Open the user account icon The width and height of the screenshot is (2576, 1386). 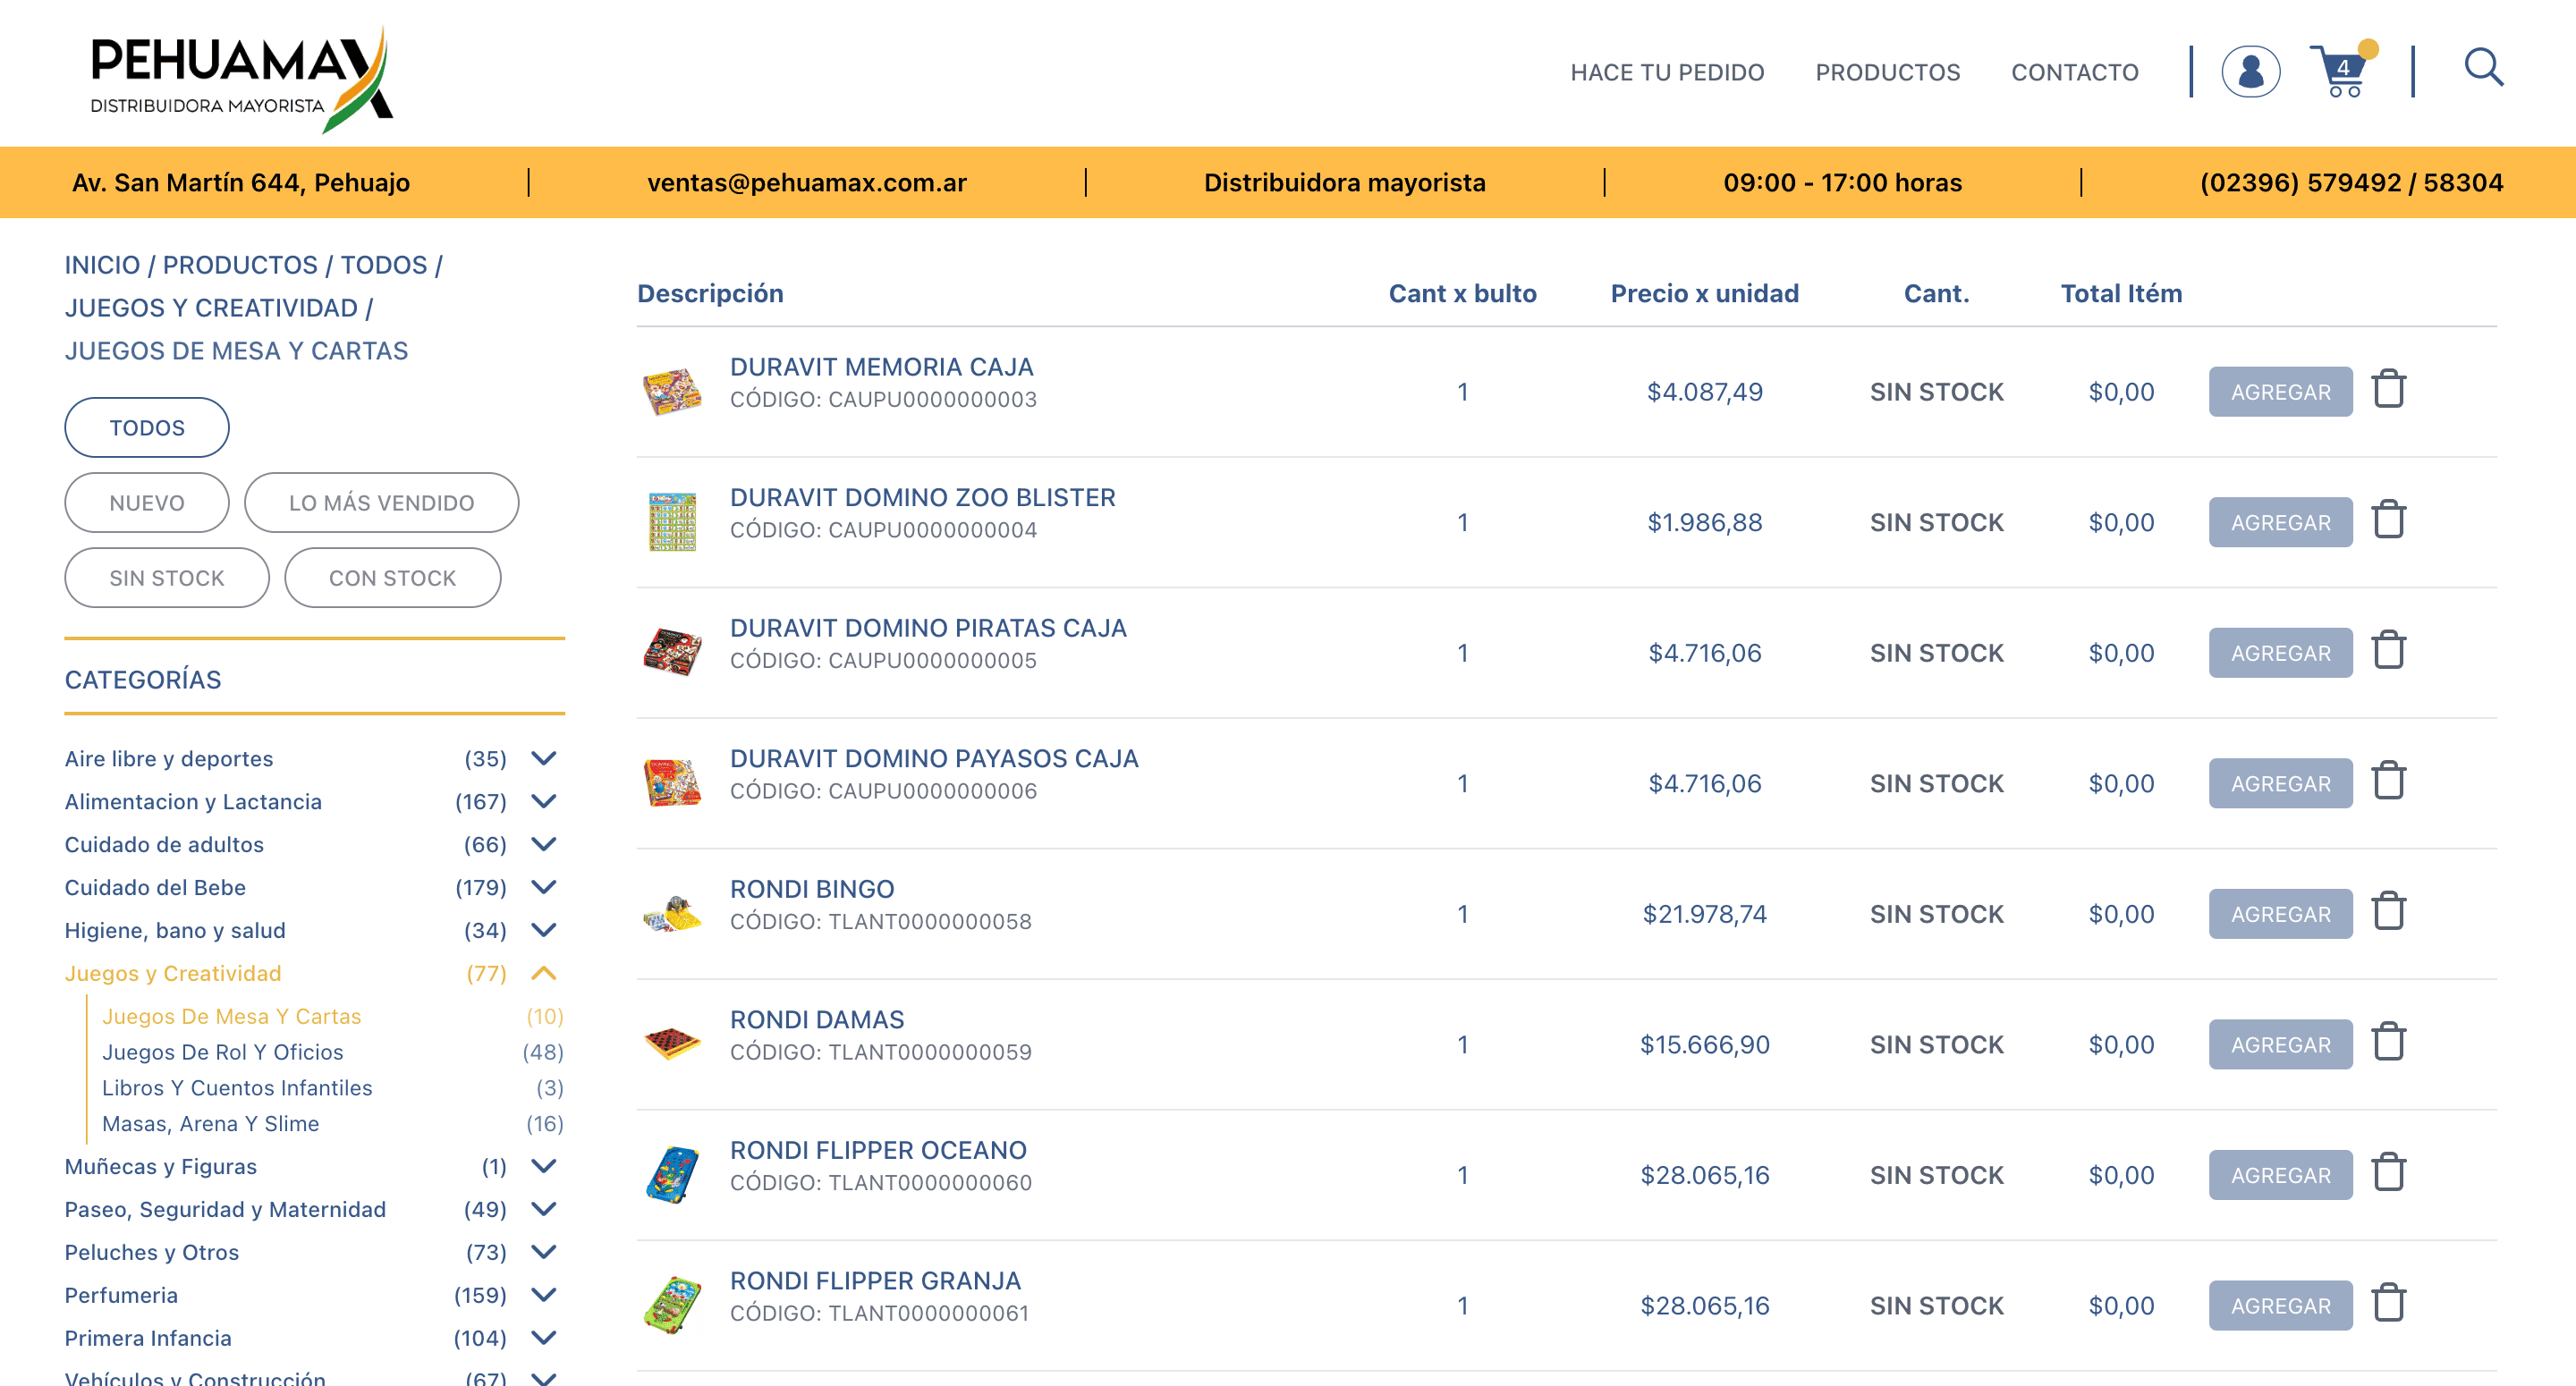pos(2250,72)
